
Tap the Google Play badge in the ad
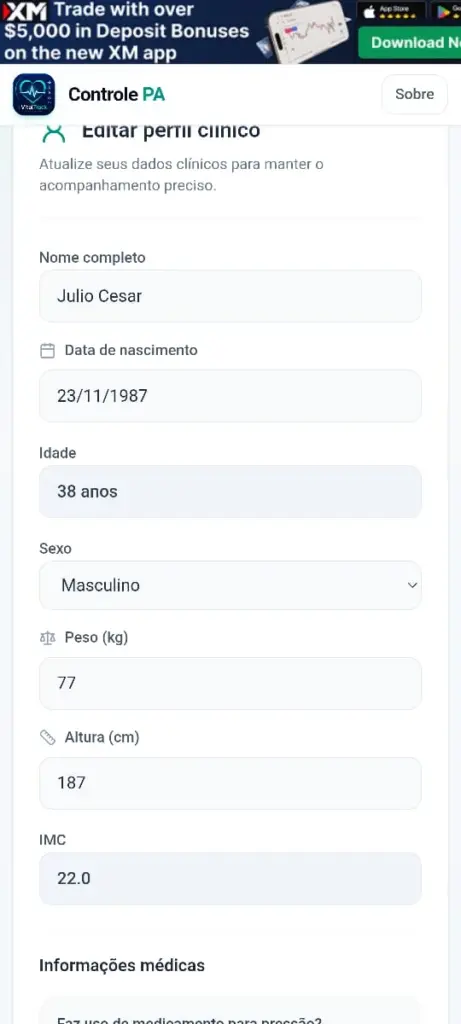click(x=446, y=11)
